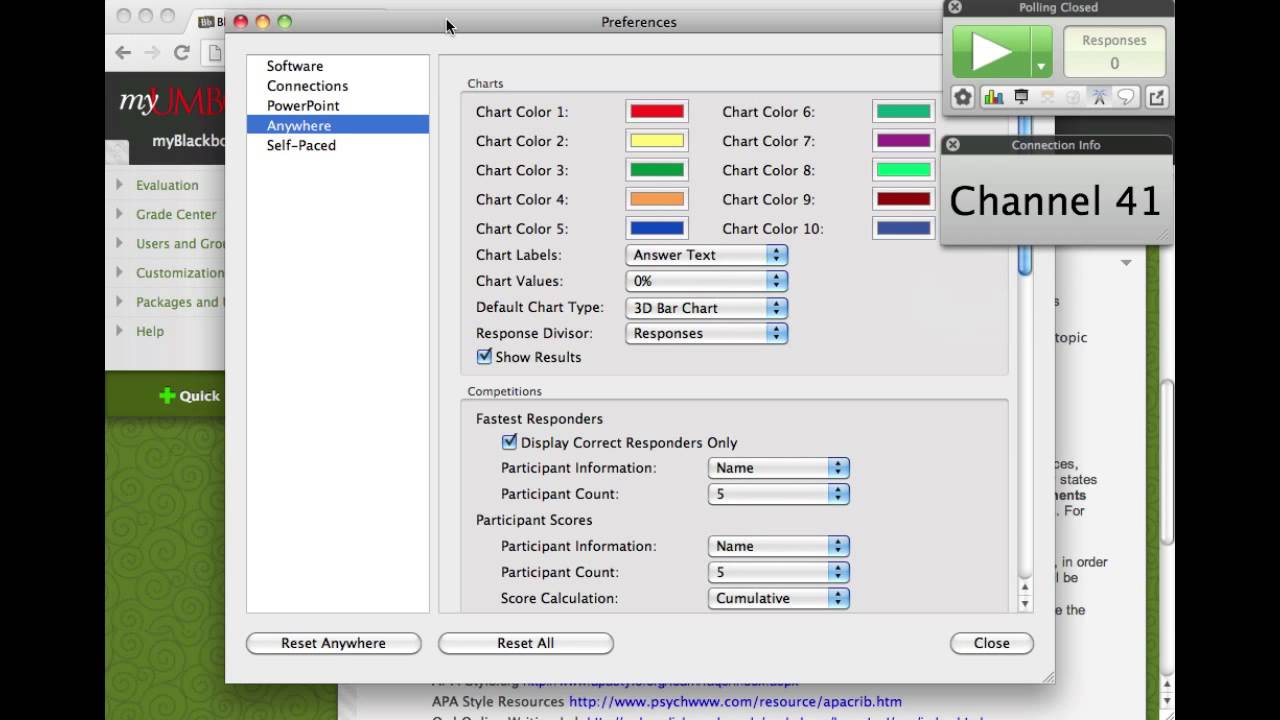Pick Chart Color 2 yellow swatch

tap(656, 141)
